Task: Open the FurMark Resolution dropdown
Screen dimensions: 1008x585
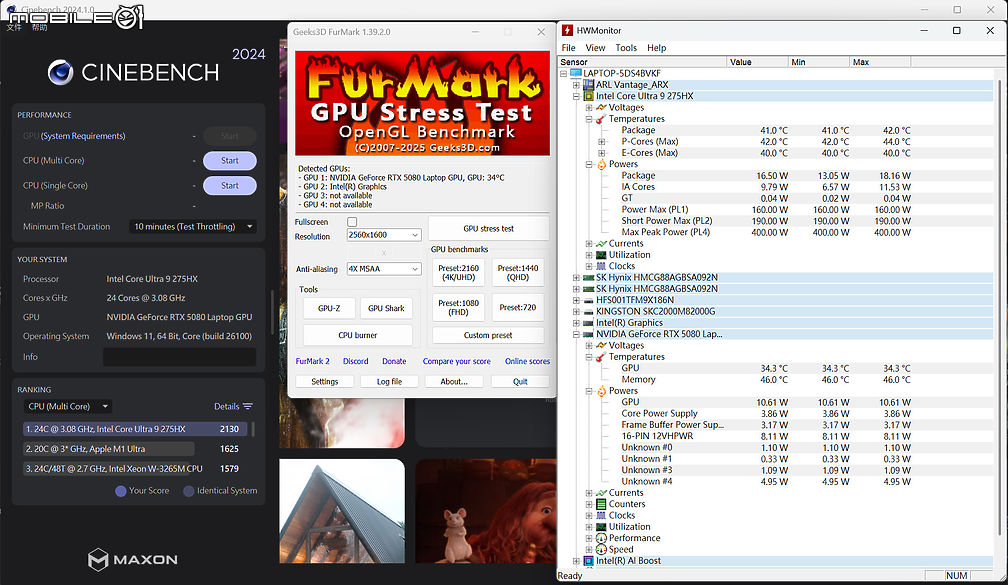Action: (384, 235)
